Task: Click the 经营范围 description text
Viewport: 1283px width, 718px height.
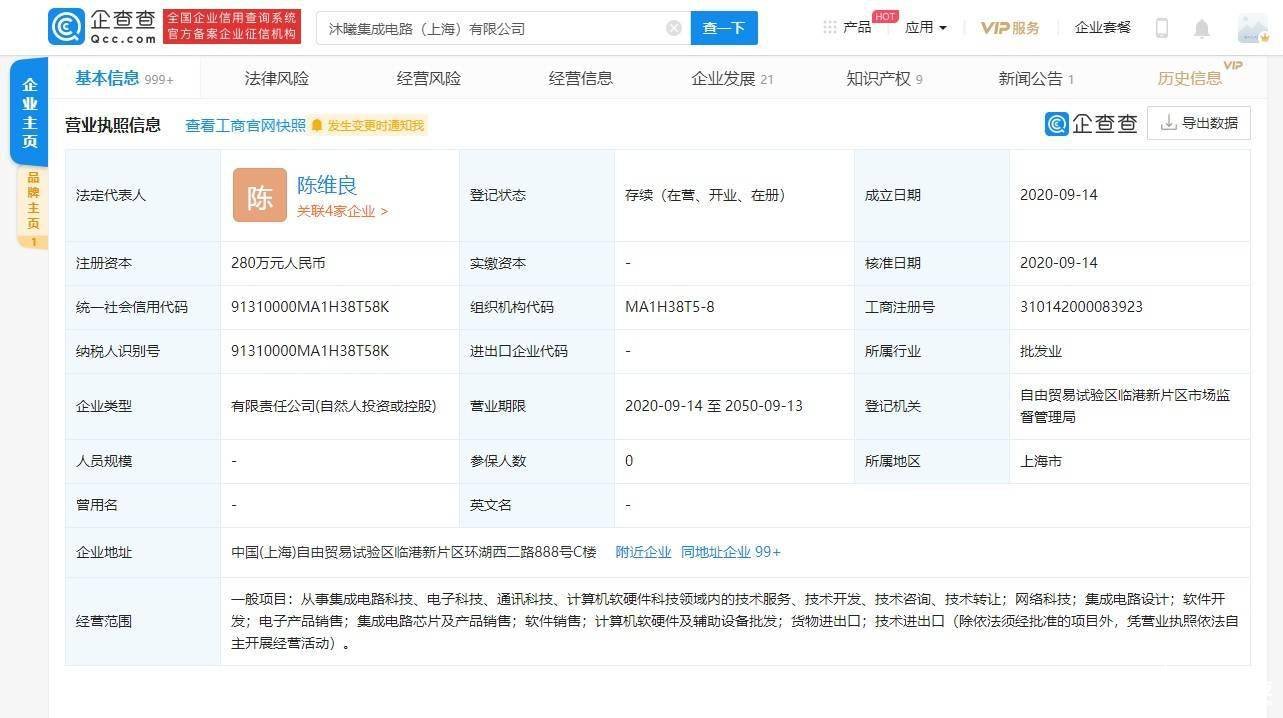Action: click(x=735, y=621)
